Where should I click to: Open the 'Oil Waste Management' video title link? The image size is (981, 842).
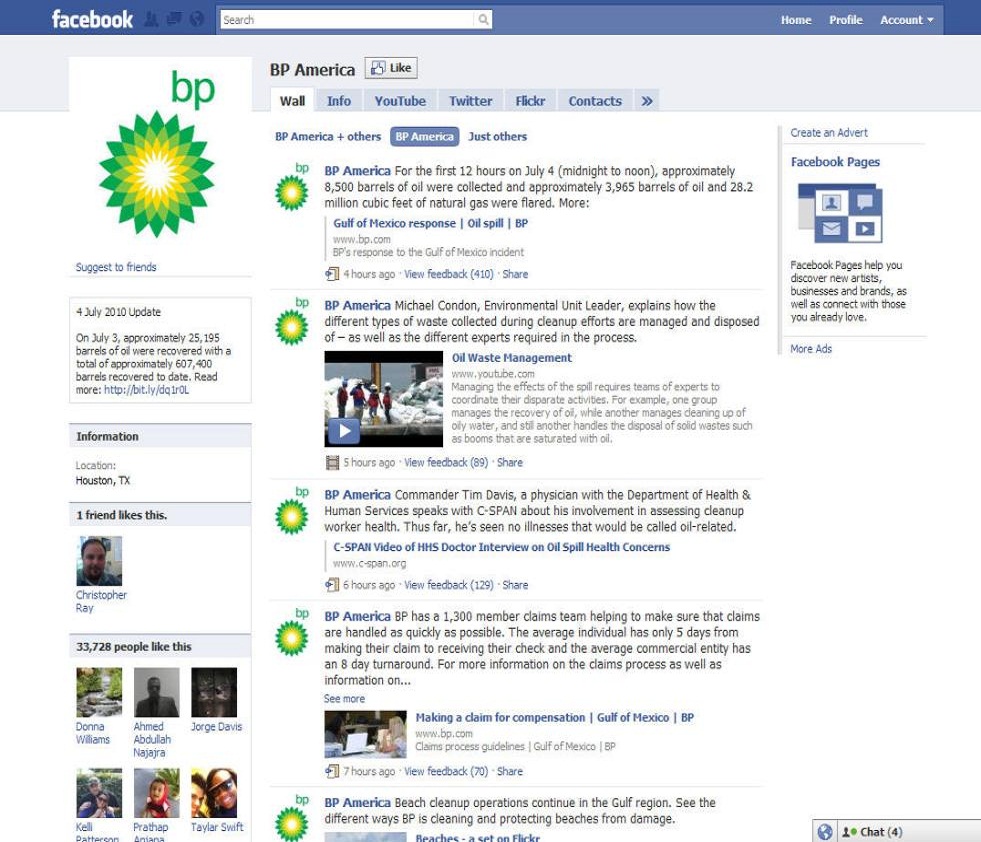(512, 358)
